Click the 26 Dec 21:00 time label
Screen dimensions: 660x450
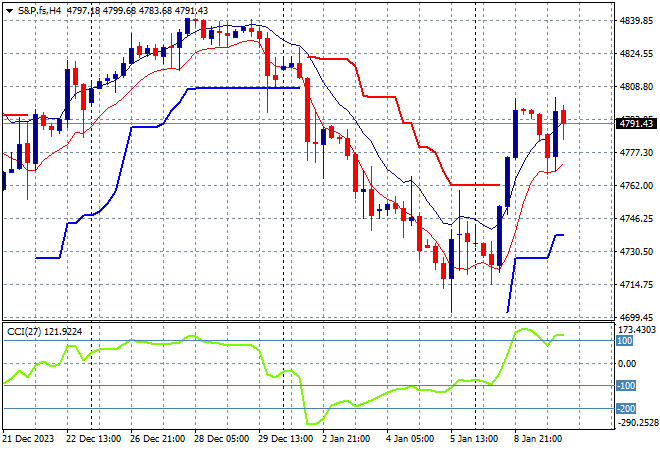159,438
